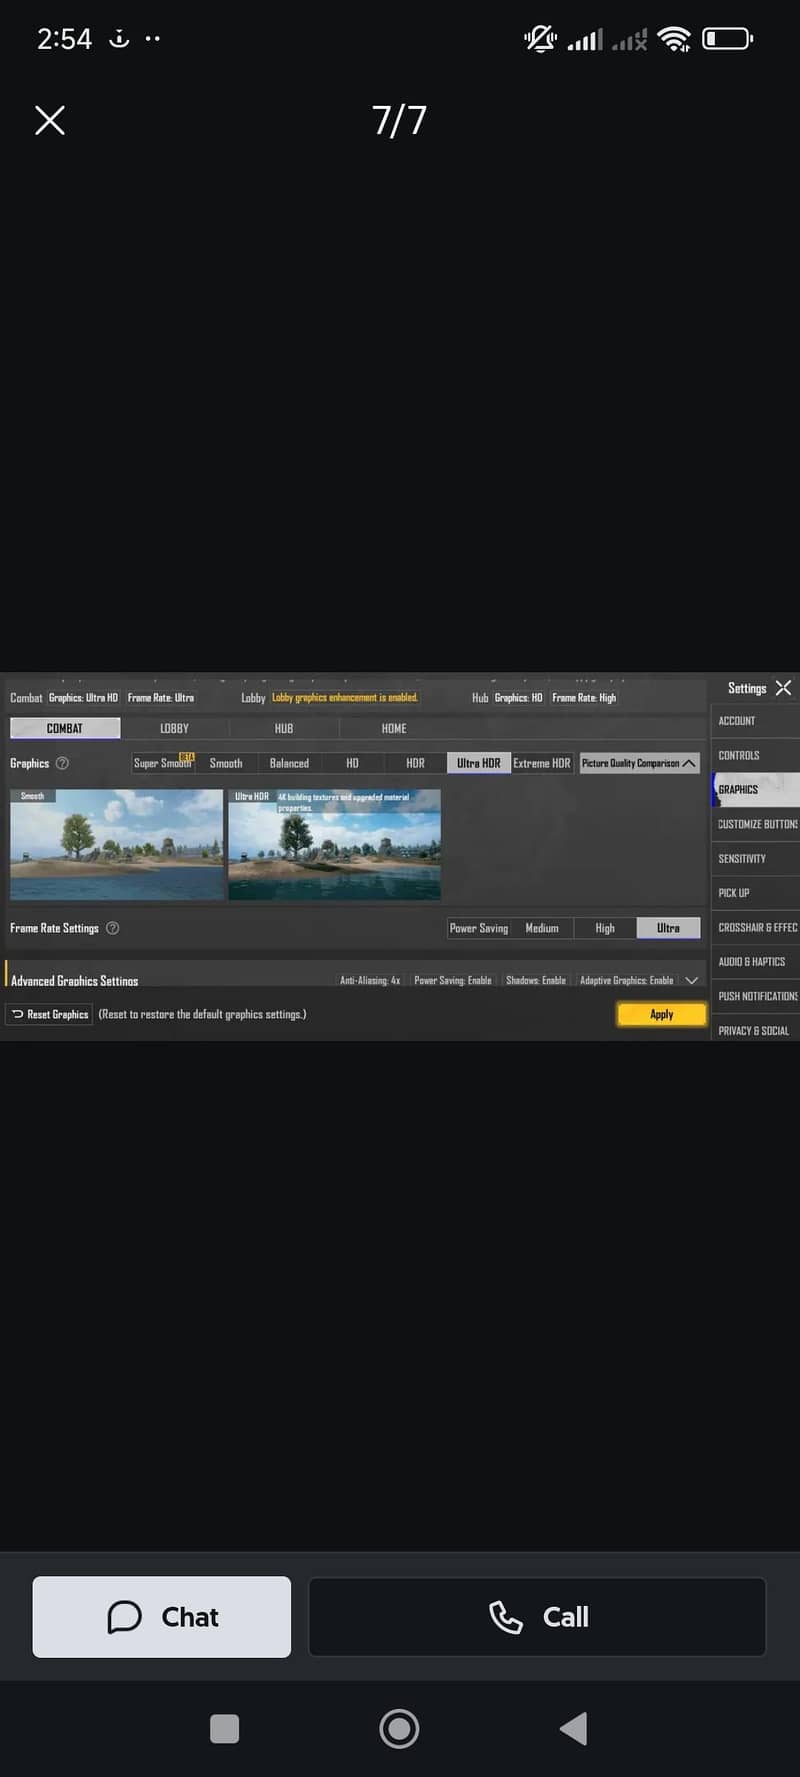Select Extreme HDR graphics quality
The image size is (800, 1777).
click(x=542, y=763)
